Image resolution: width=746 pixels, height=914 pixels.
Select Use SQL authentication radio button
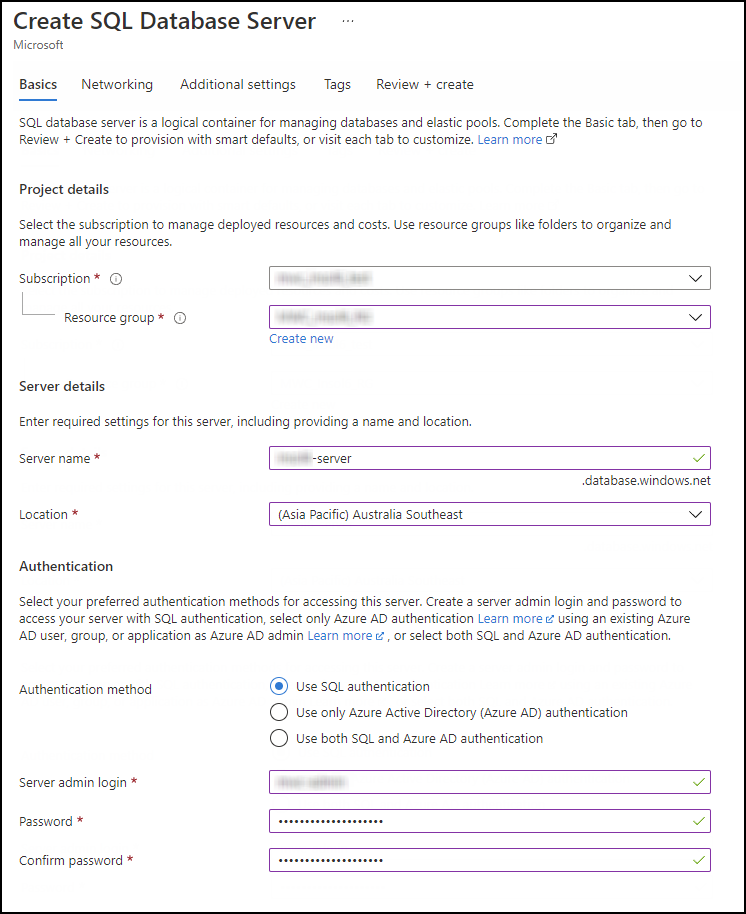click(279, 687)
